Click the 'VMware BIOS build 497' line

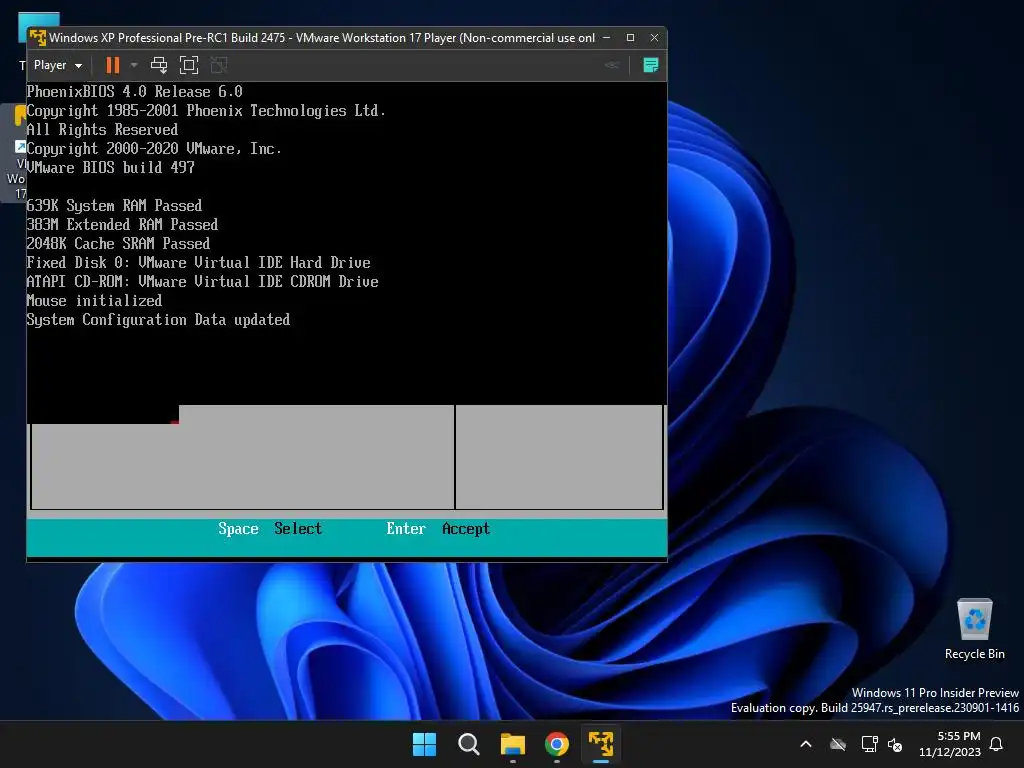(x=111, y=168)
